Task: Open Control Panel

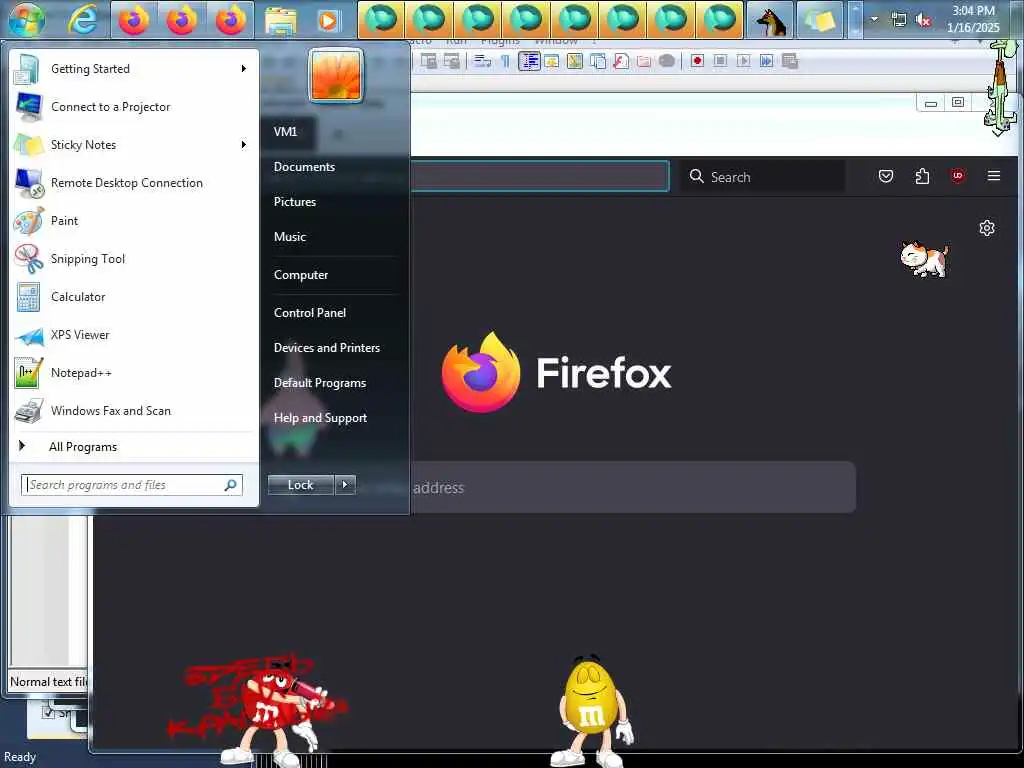Action: click(x=310, y=313)
